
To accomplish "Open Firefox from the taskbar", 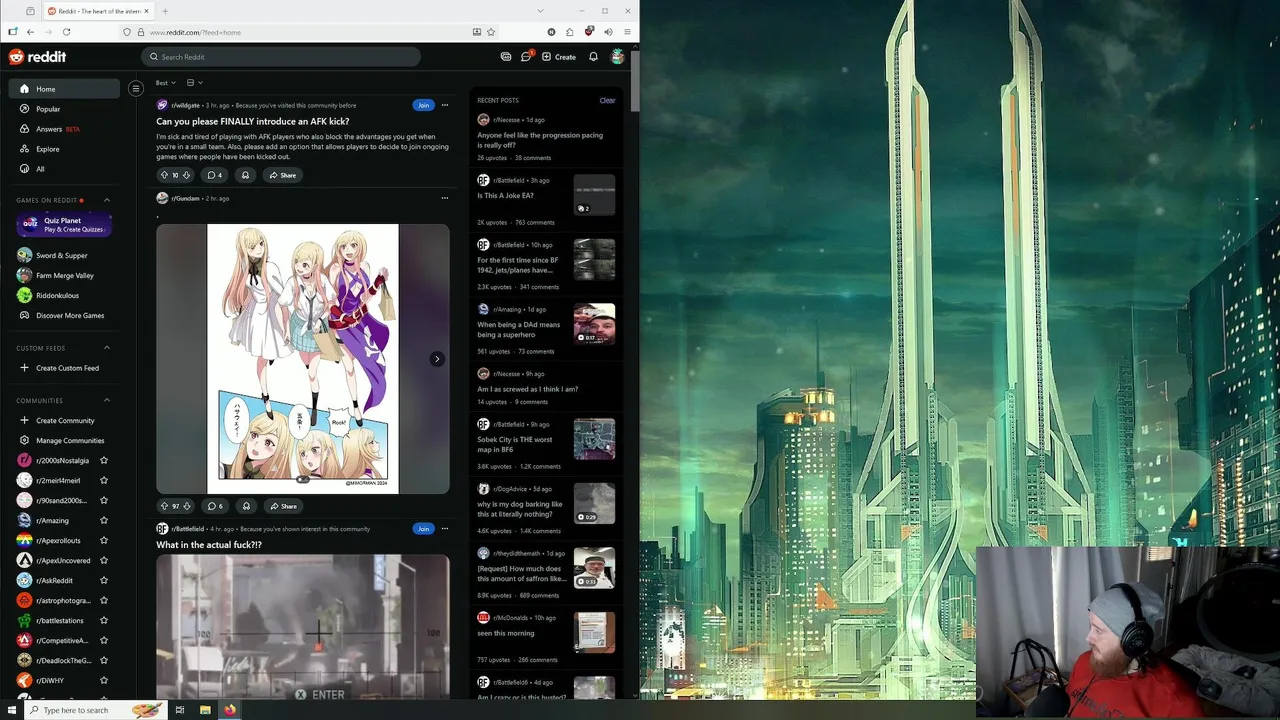I will pos(229,710).
